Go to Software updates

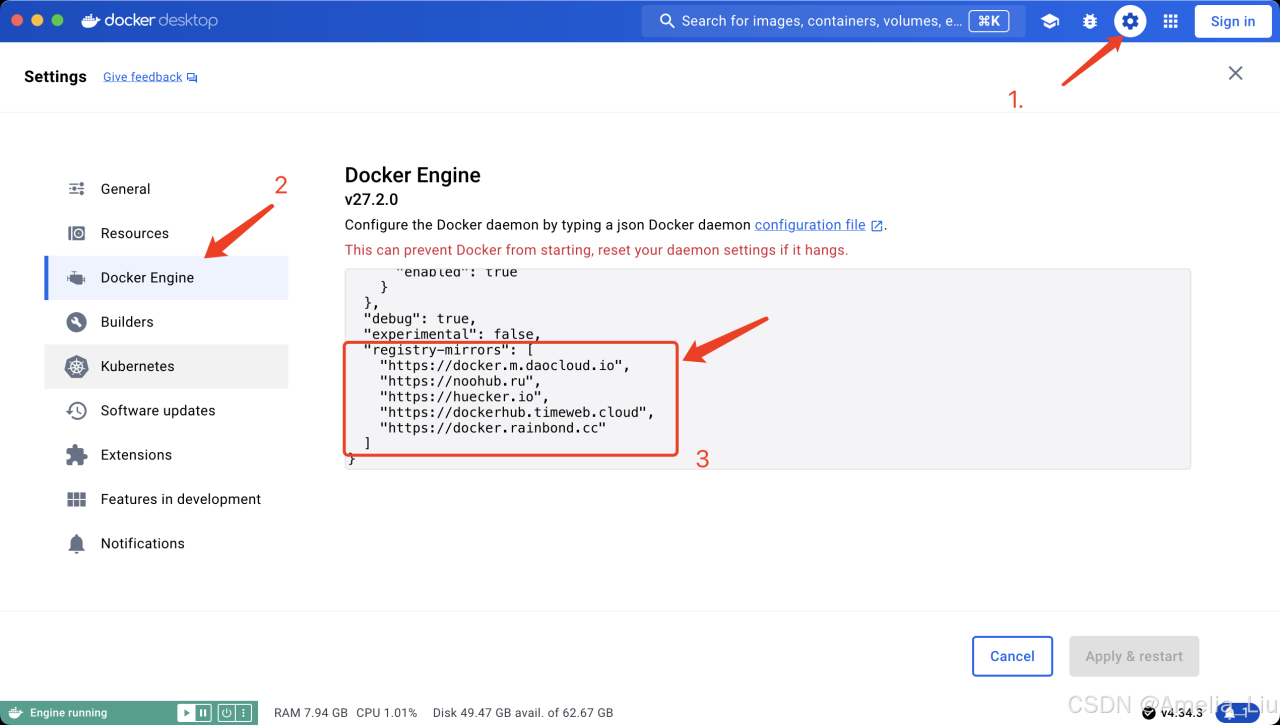click(x=157, y=410)
